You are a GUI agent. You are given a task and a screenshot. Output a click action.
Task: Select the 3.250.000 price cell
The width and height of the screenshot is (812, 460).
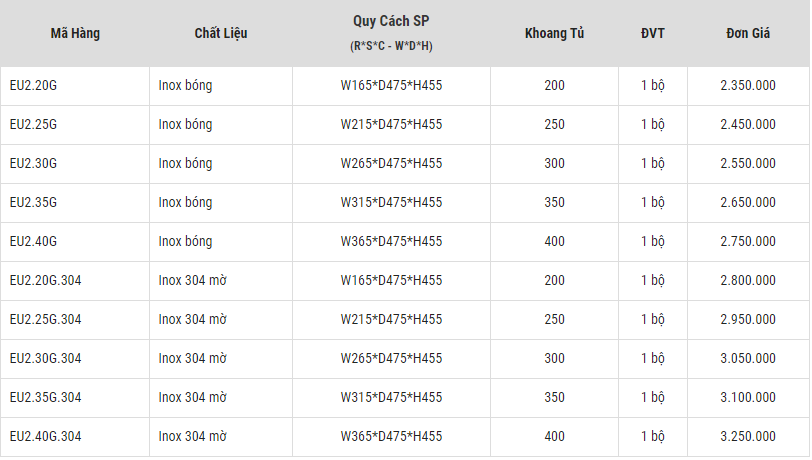click(x=748, y=436)
